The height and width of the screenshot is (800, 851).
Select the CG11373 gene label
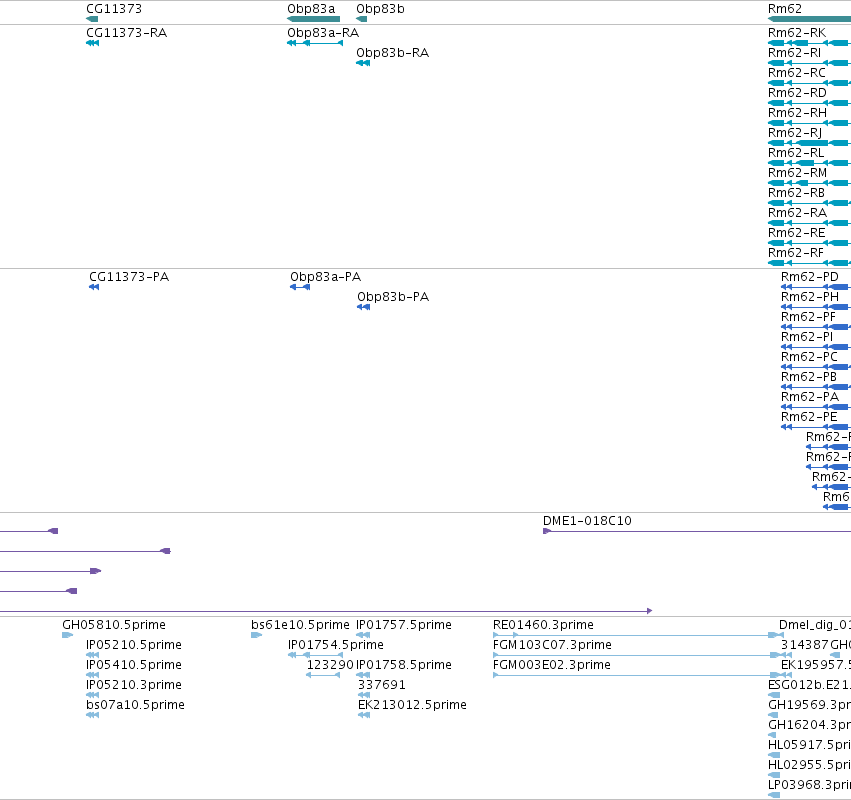[x=114, y=9]
